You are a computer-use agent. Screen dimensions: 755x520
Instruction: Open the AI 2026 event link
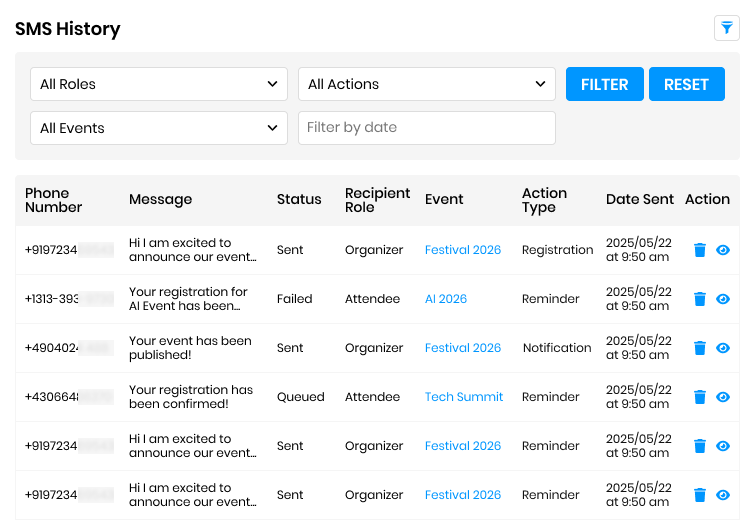tap(446, 299)
